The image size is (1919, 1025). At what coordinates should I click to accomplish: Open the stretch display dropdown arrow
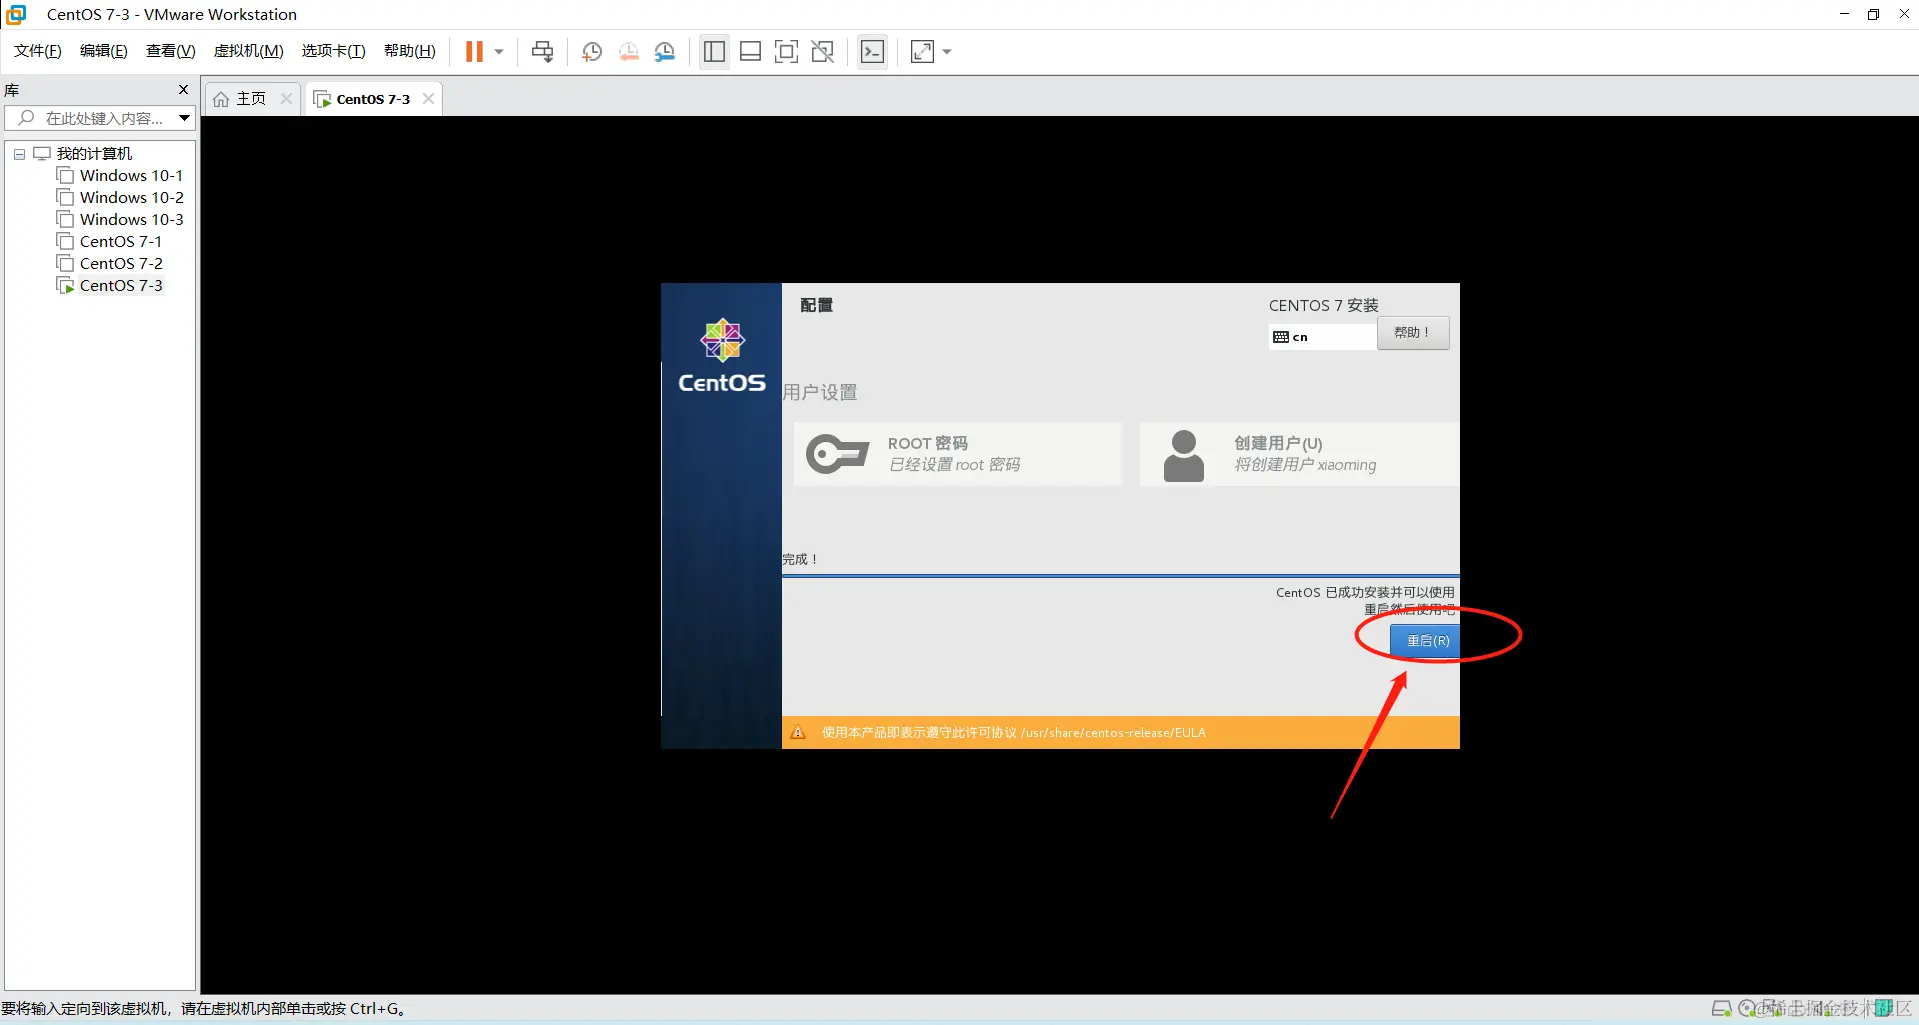pyautogui.click(x=947, y=52)
